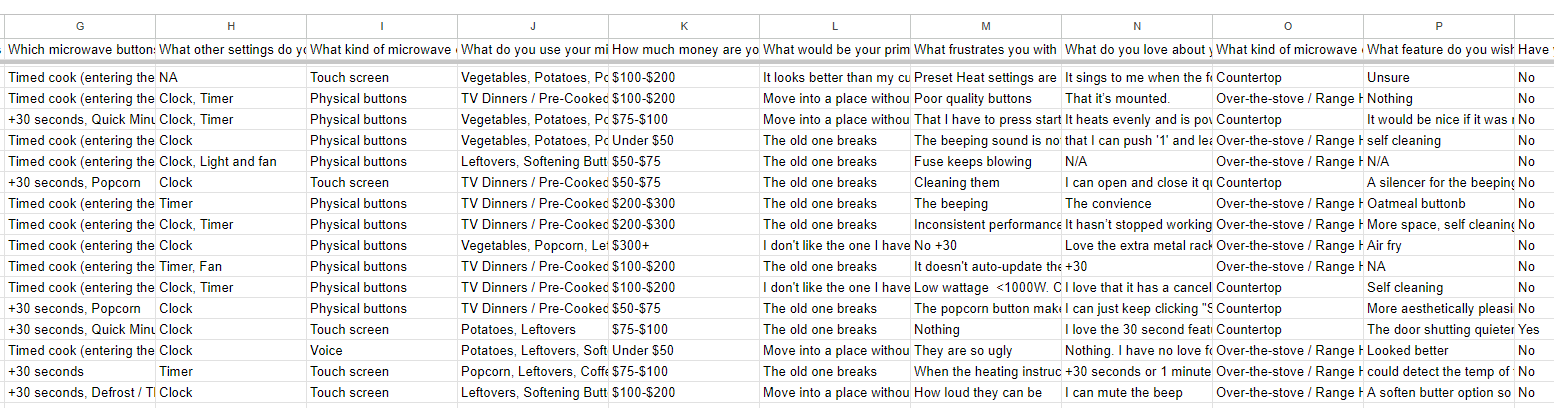Select column M header
The height and width of the screenshot is (408, 1554).
coord(986,27)
